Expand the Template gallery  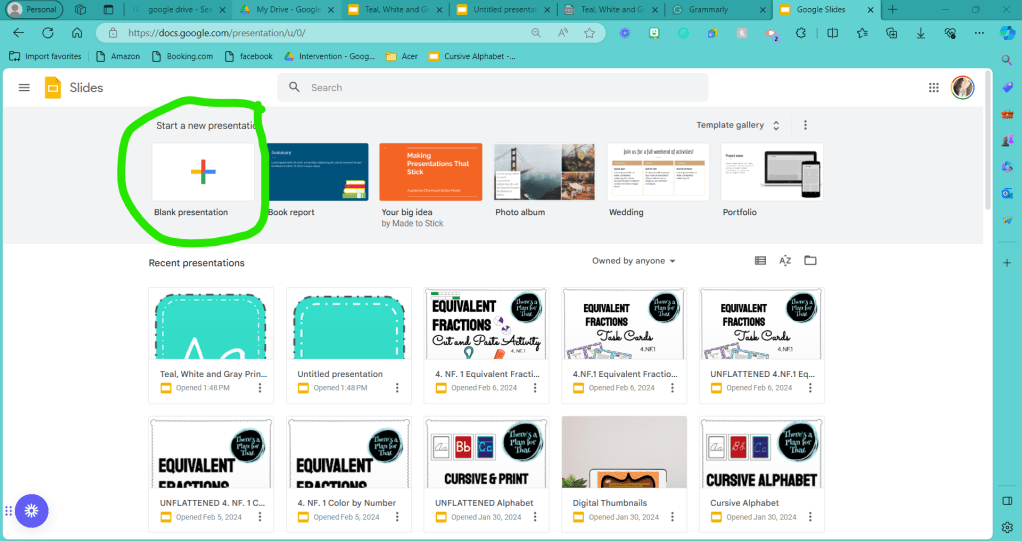point(739,126)
